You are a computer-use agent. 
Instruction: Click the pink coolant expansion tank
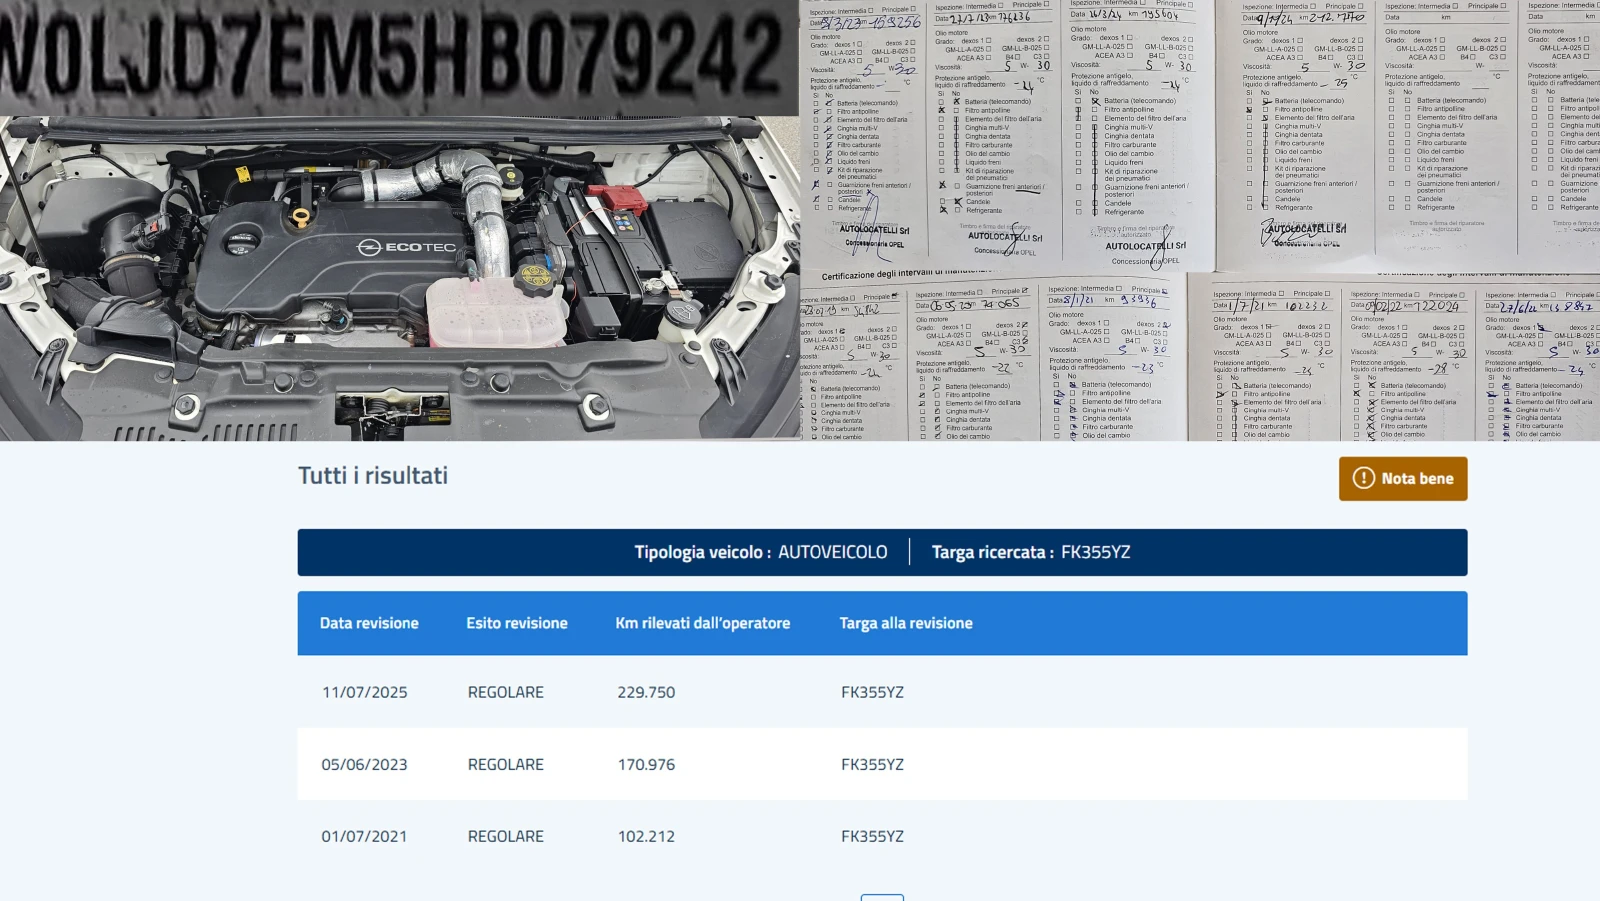click(x=480, y=312)
